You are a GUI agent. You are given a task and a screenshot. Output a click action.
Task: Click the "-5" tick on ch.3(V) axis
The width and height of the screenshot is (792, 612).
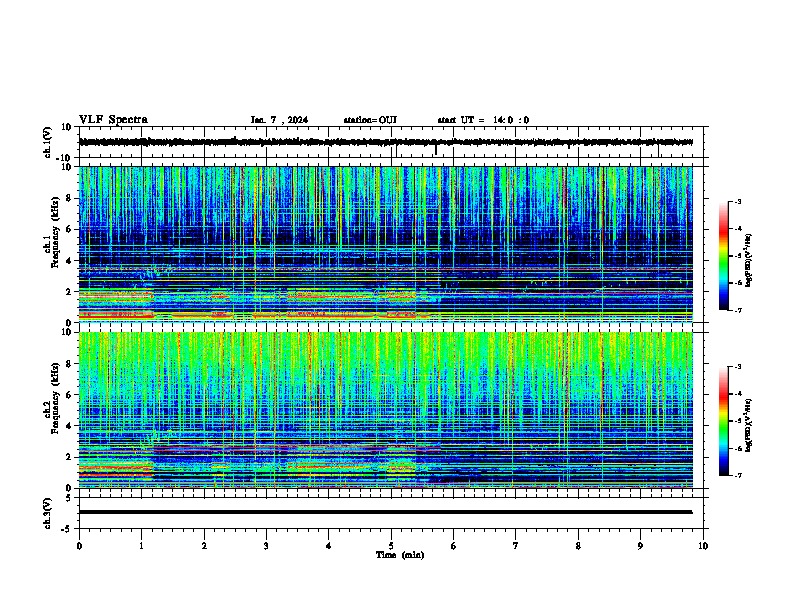tap(68, 529)
